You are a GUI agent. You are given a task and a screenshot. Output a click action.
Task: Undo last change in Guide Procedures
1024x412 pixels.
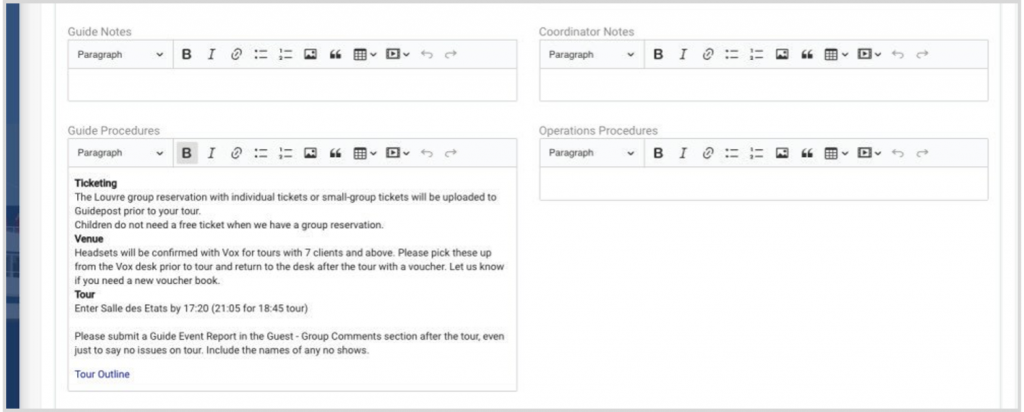427,153
